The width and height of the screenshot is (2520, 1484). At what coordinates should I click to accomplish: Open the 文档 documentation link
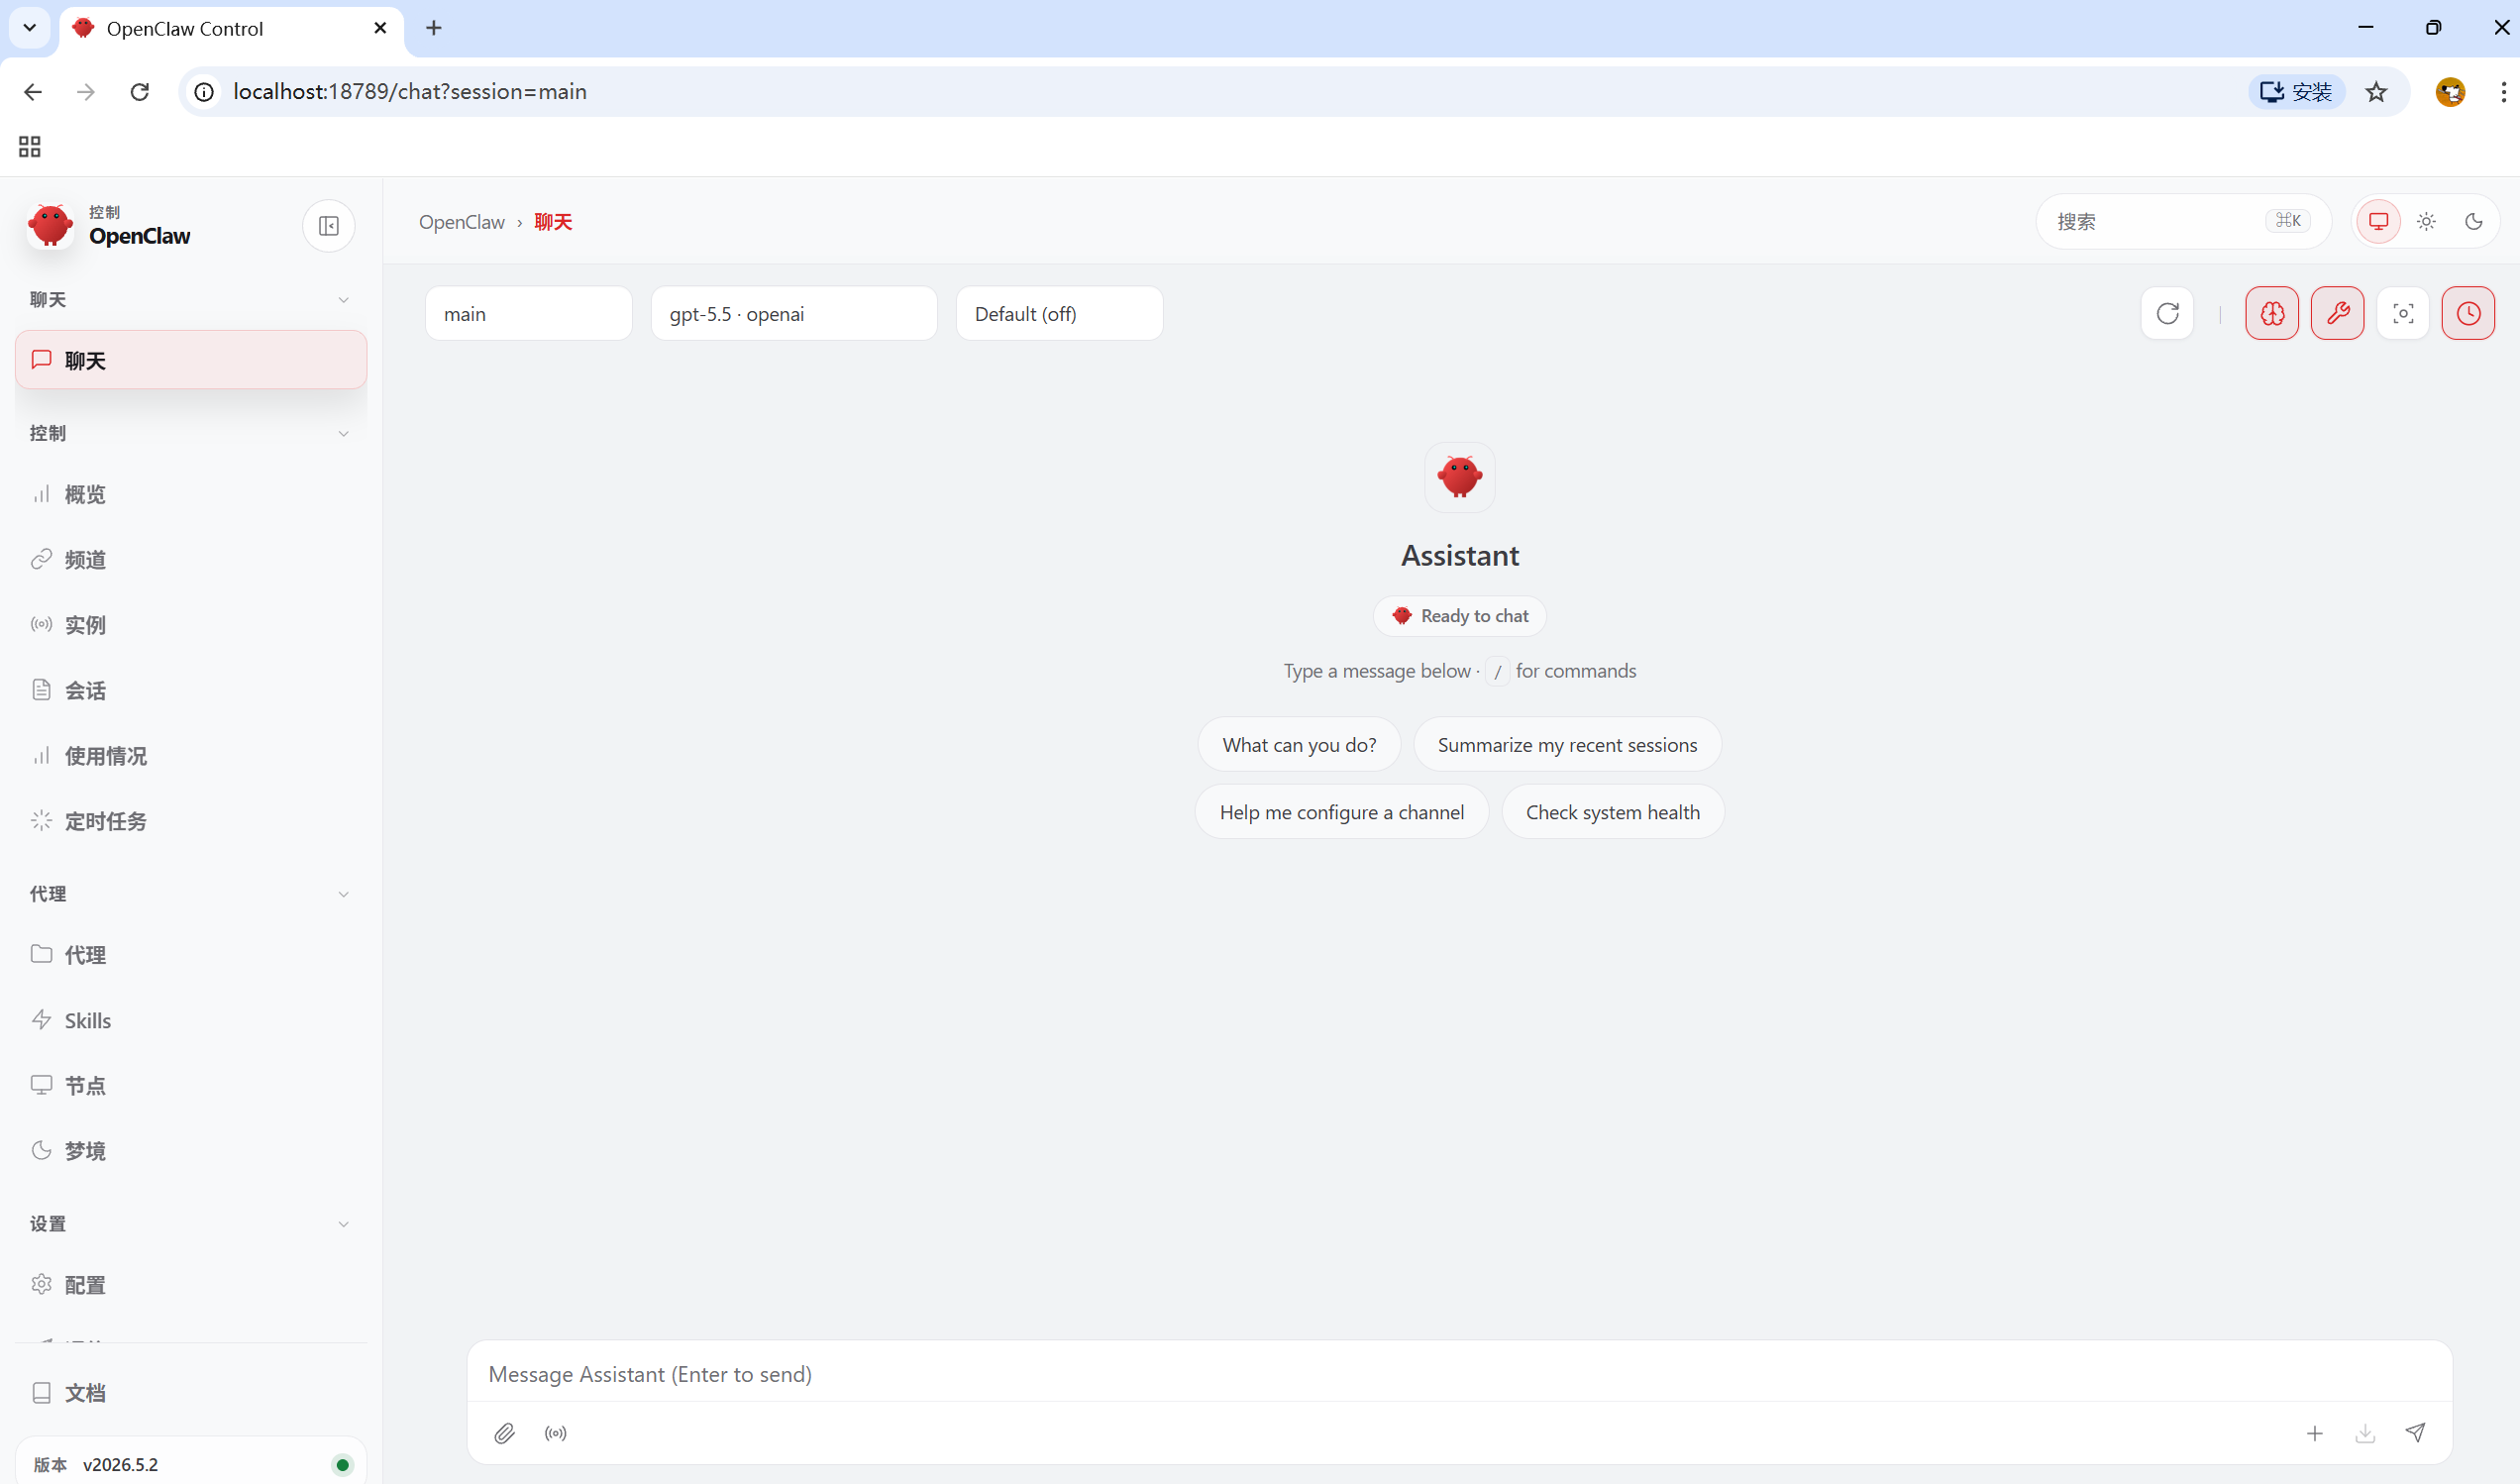click(191, 1393)
